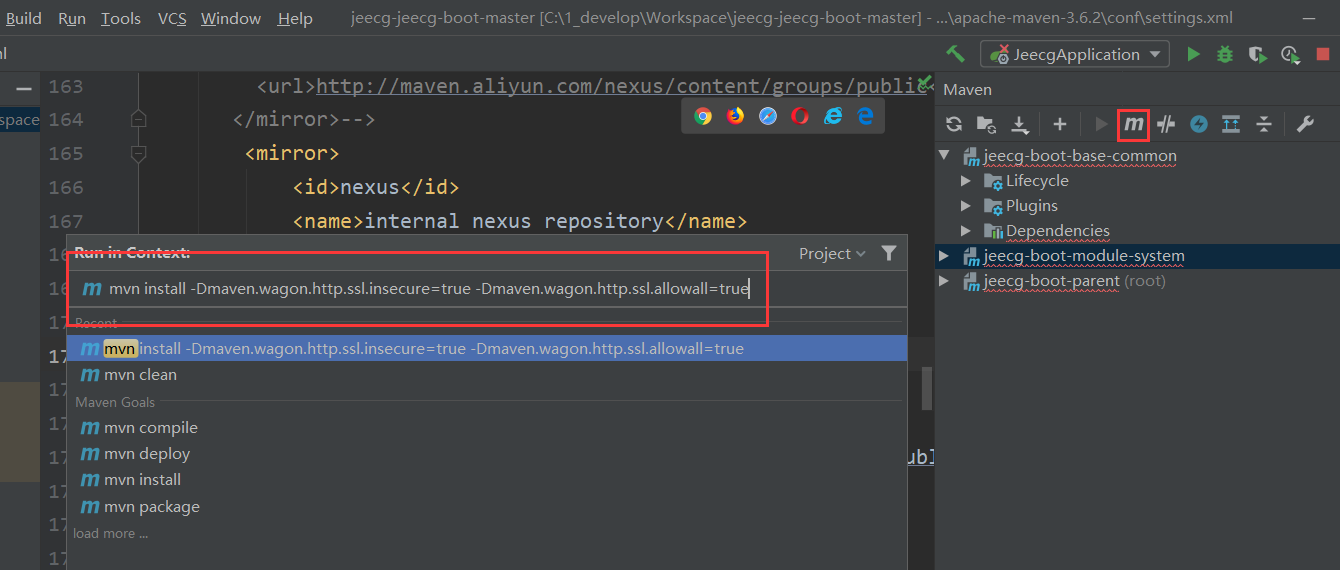Select recent mvn install -Dmaven.wagon command
The width and height of the screenshot is (1340, 570).
[487, 348]
